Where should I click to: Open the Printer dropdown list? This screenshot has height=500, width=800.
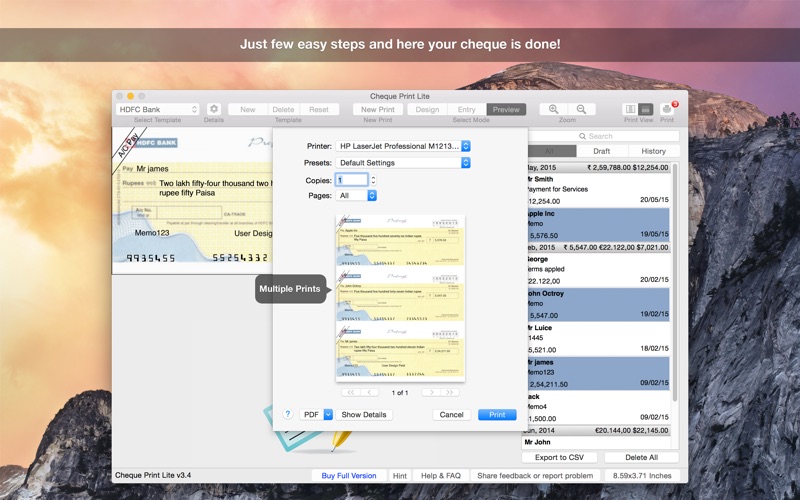pos(403,146)
